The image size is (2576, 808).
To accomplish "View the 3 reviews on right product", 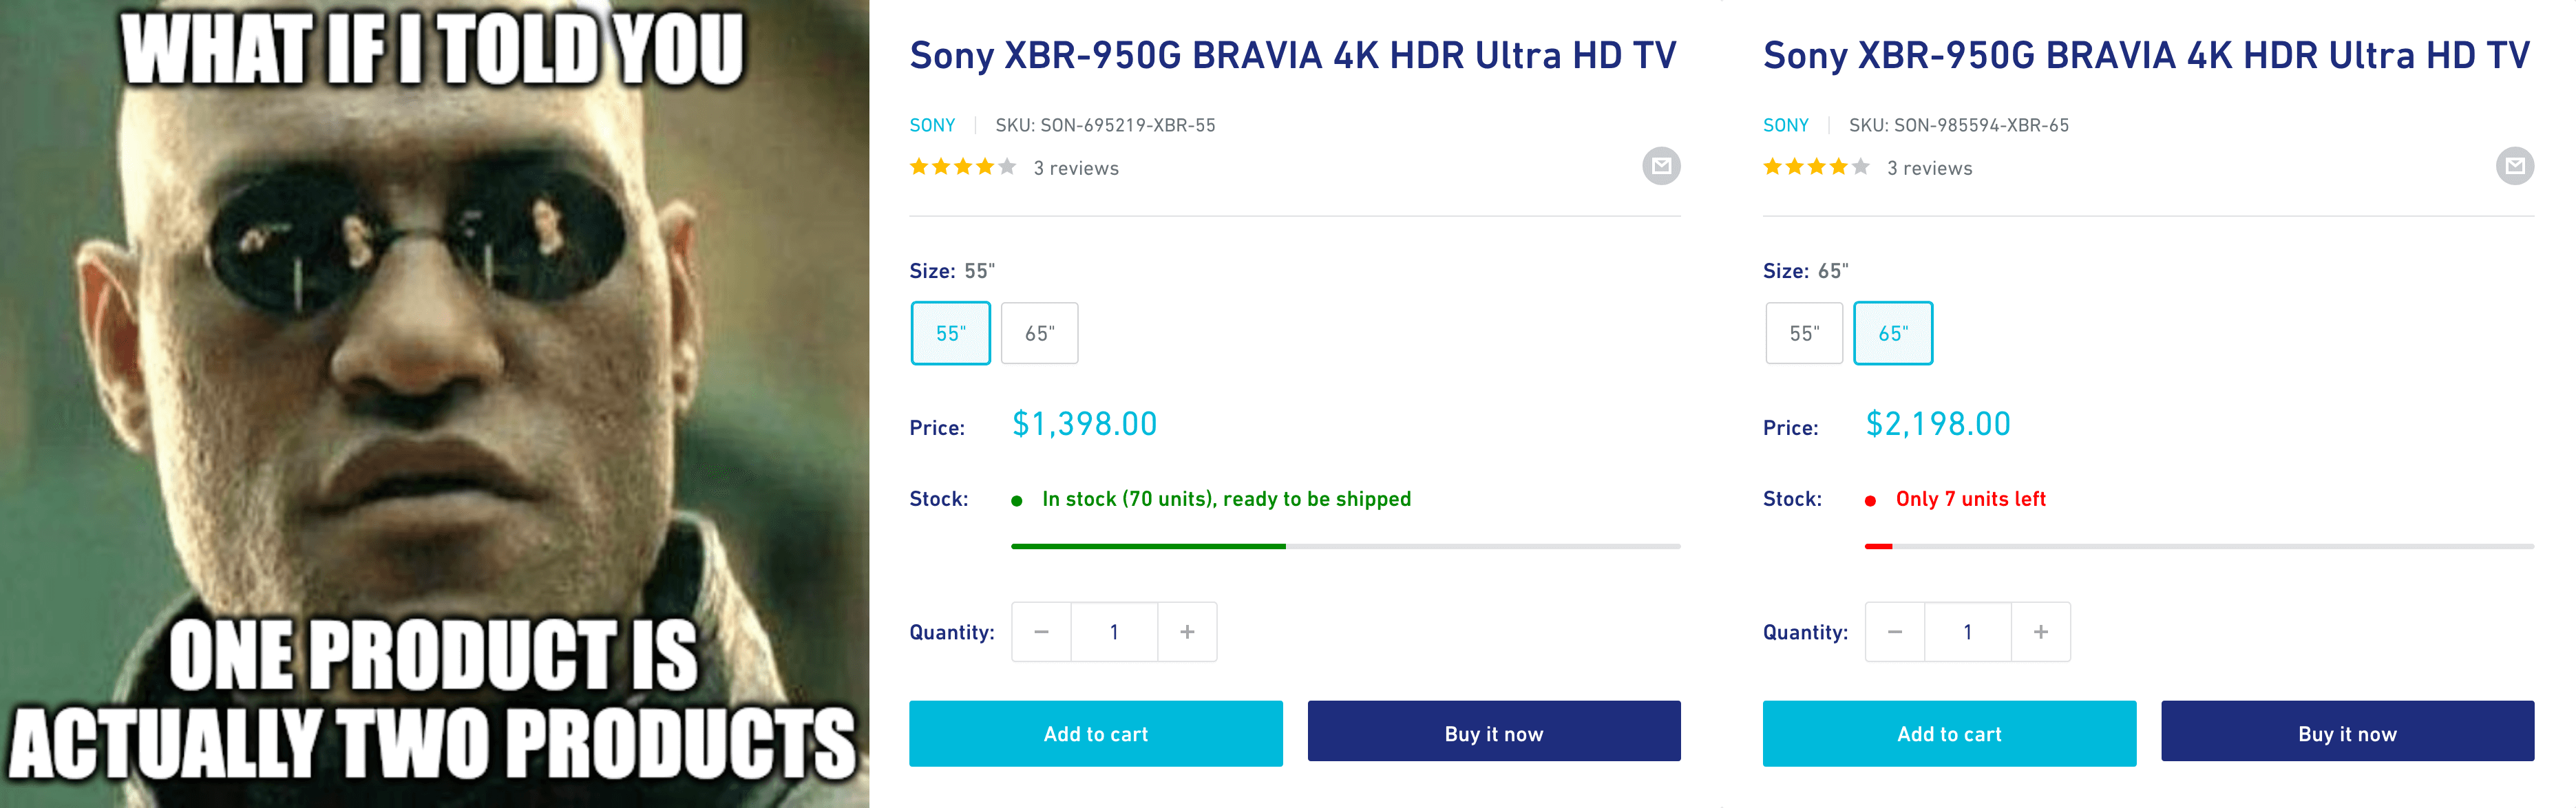I will tap(1929, 168).
